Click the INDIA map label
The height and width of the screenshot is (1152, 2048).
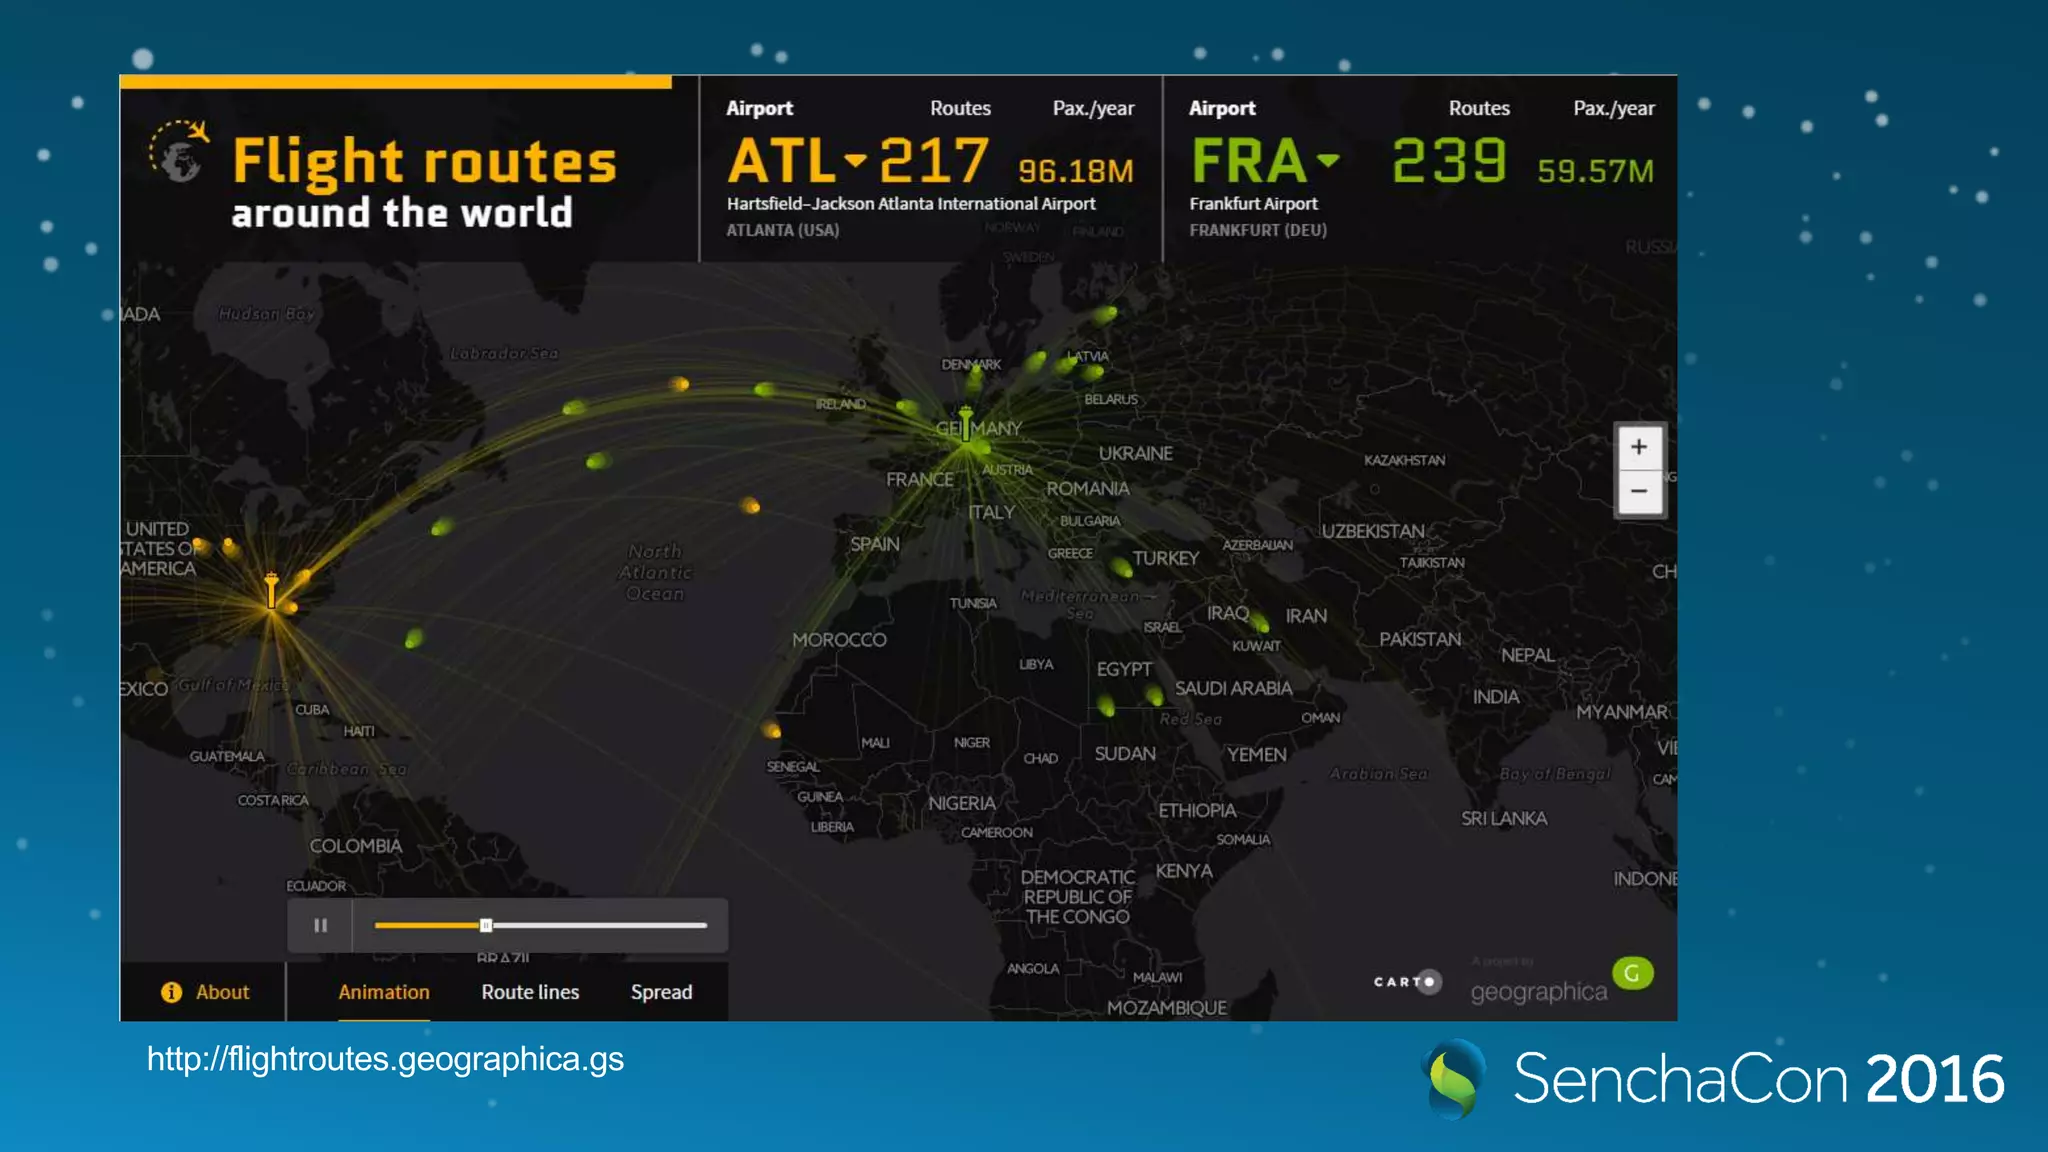(x=1495, y=697)
